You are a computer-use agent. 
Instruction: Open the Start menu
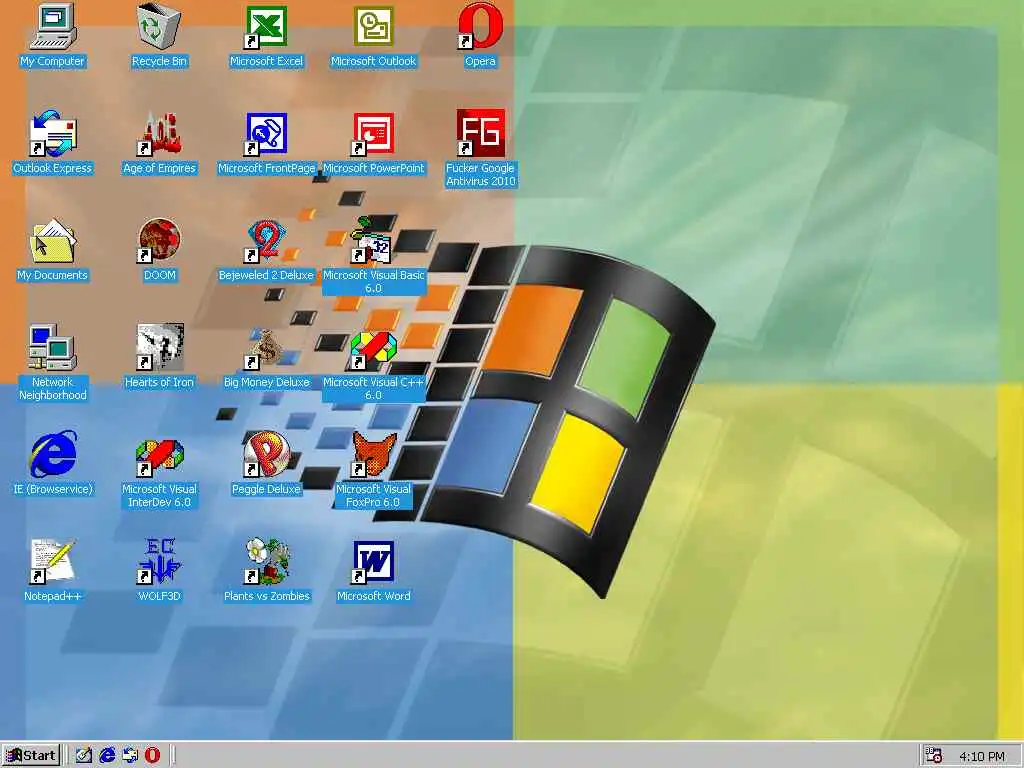[x=31, y=756]
